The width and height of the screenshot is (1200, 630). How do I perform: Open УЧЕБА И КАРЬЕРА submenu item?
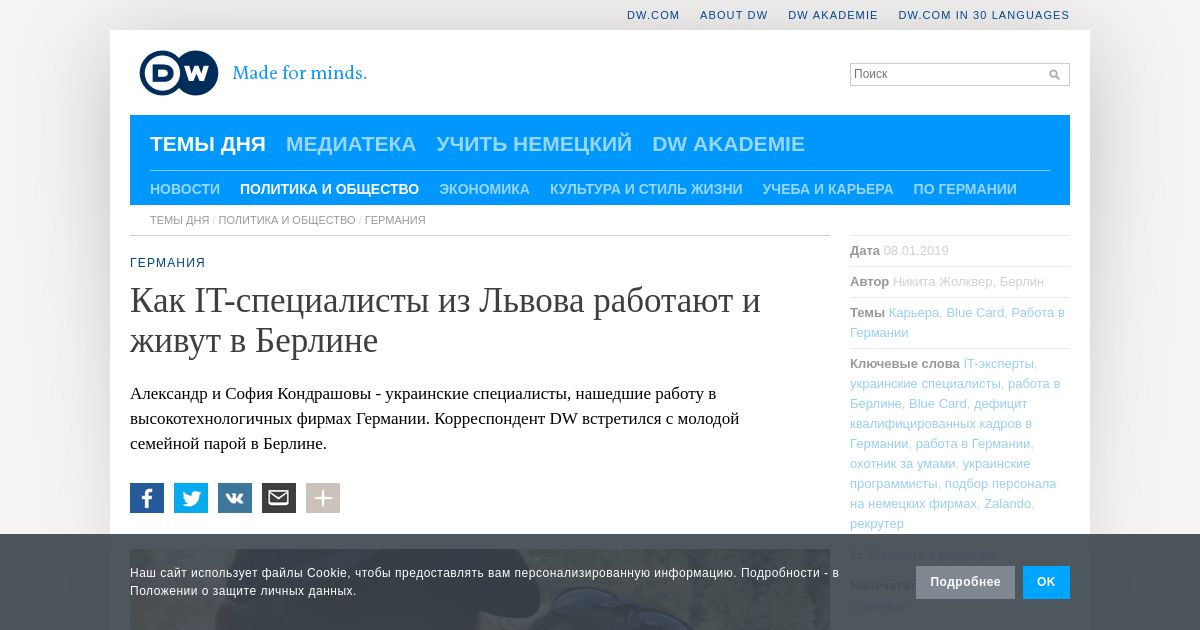[x=828, y=189]
